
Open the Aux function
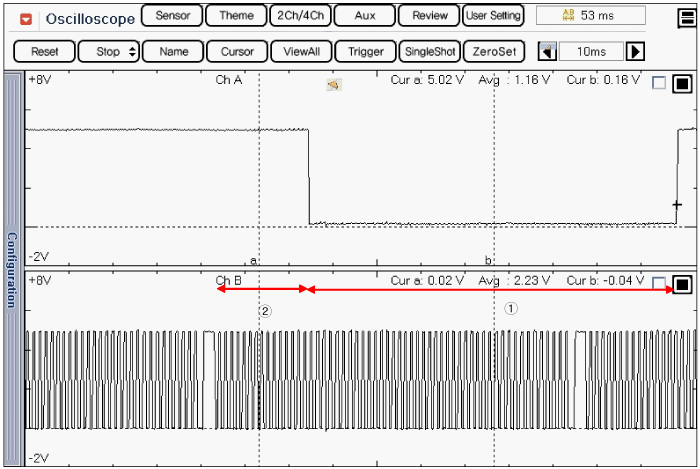pyautogui.click(x=365, y=16)
